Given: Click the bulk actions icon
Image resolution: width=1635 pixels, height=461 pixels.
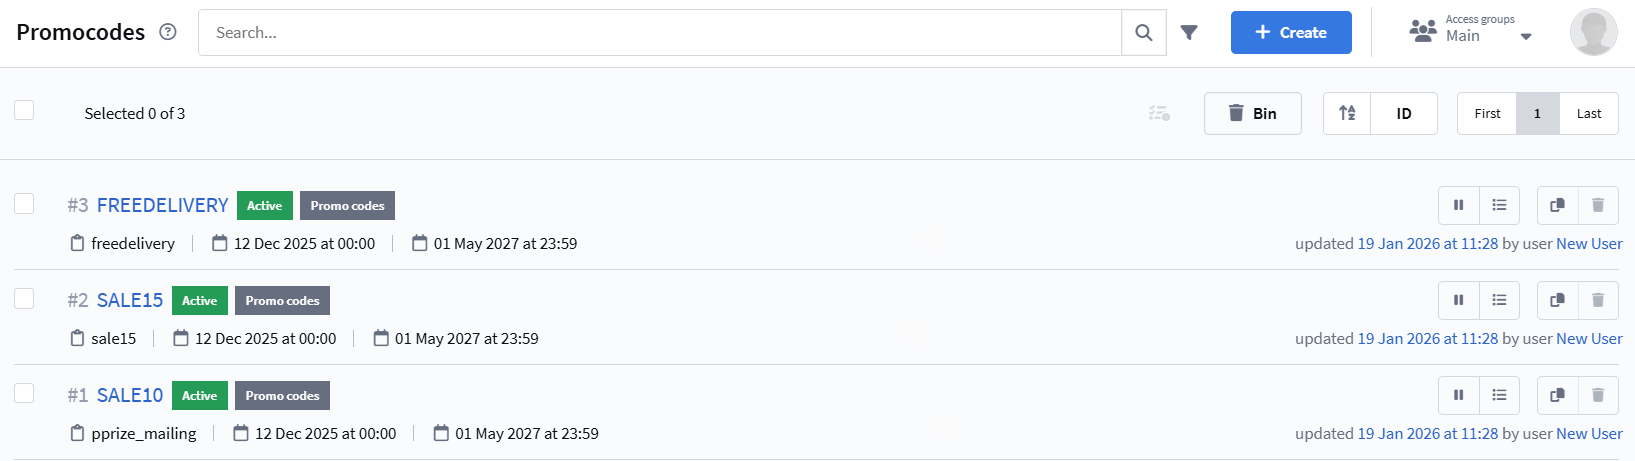Looking at the screenshot, I should 1159,113.
